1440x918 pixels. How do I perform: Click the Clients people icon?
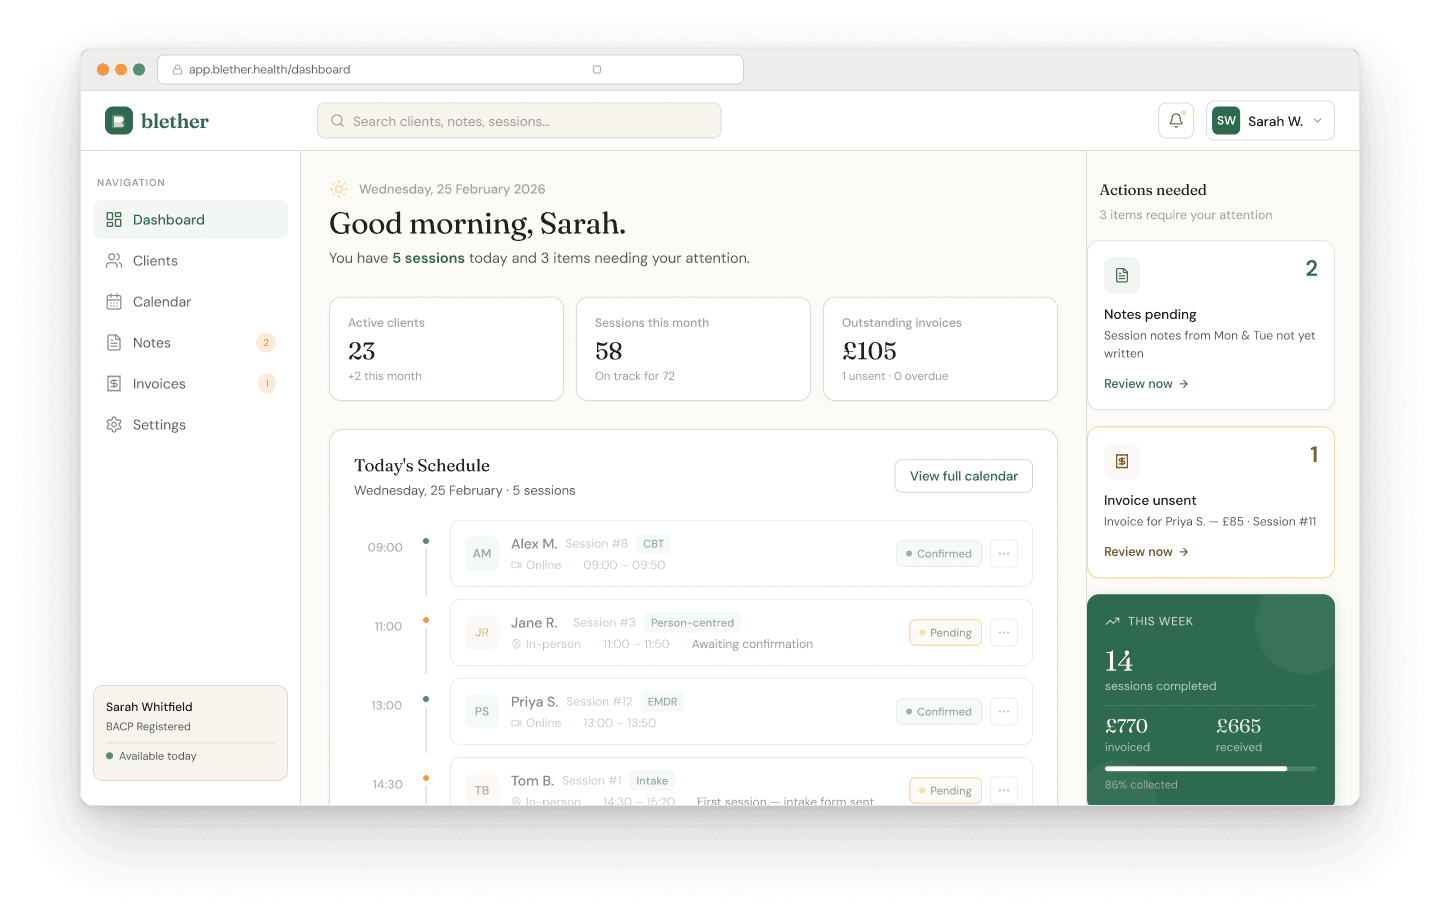[114, 260]
